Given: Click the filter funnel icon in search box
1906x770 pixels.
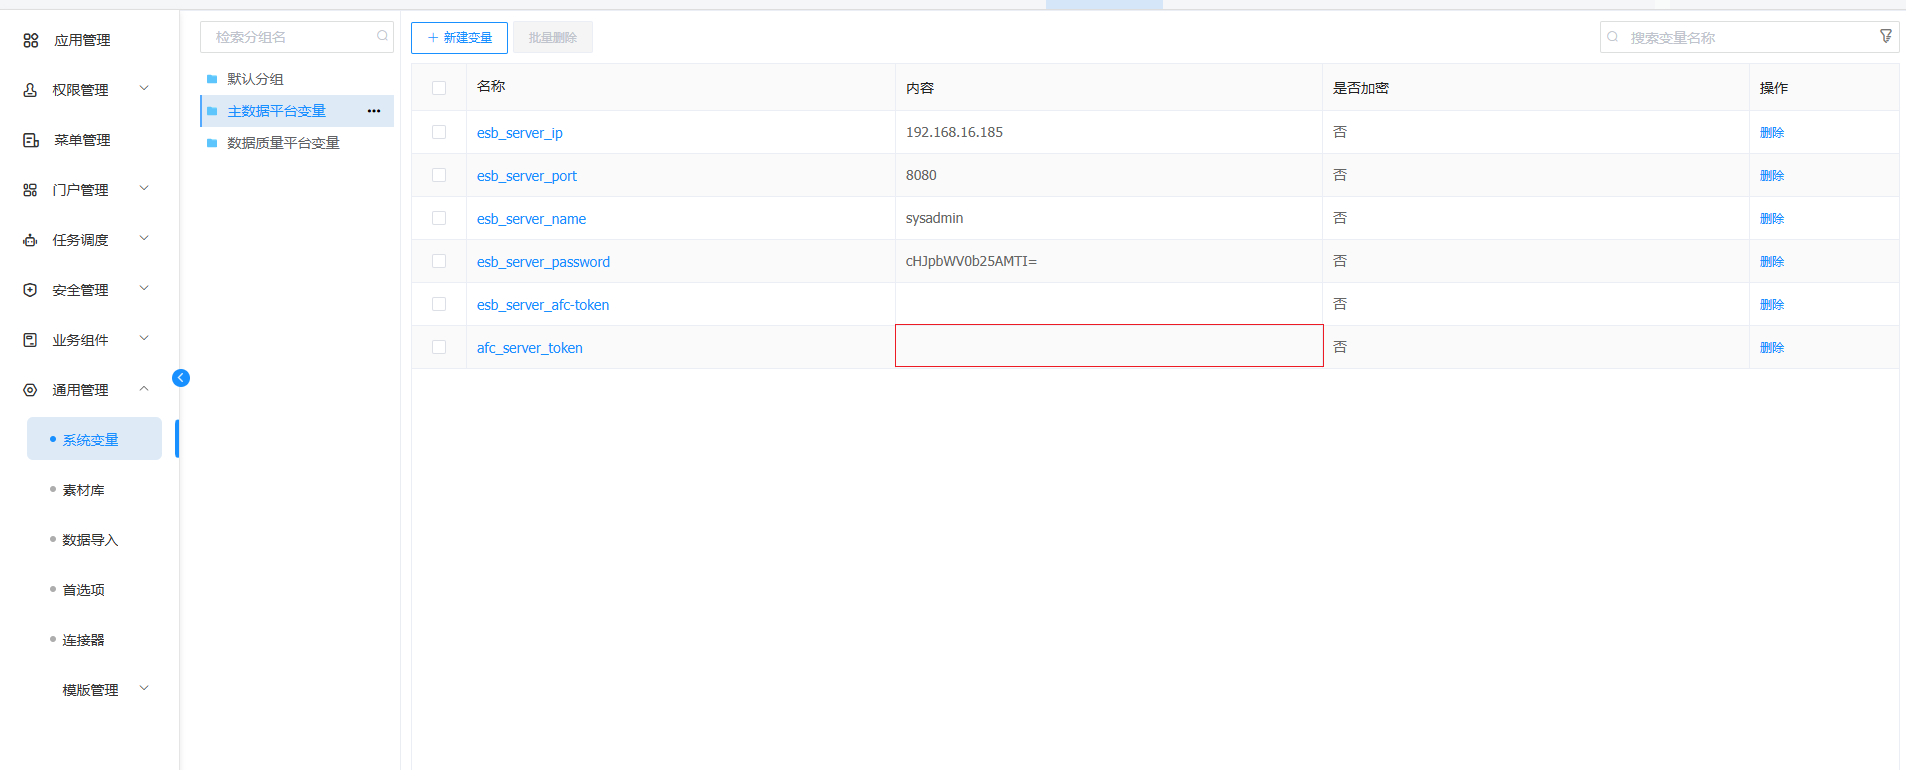Looking at the screenshot, I should coord(1886,36).
